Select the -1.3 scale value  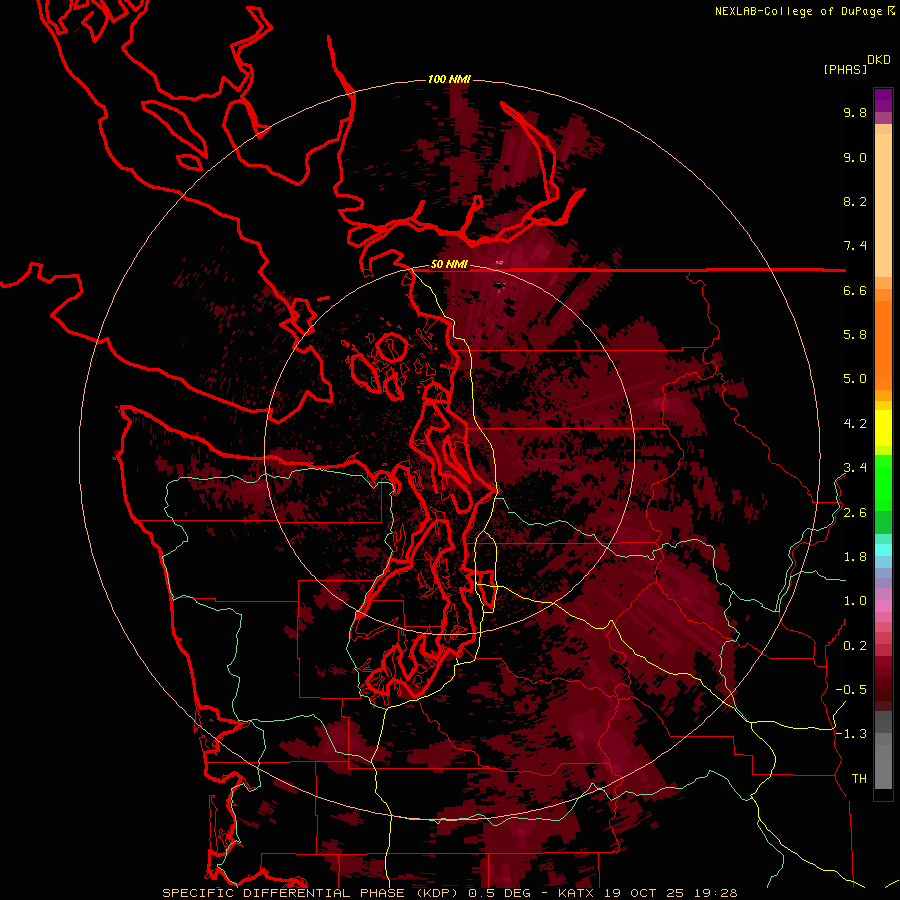851,734
